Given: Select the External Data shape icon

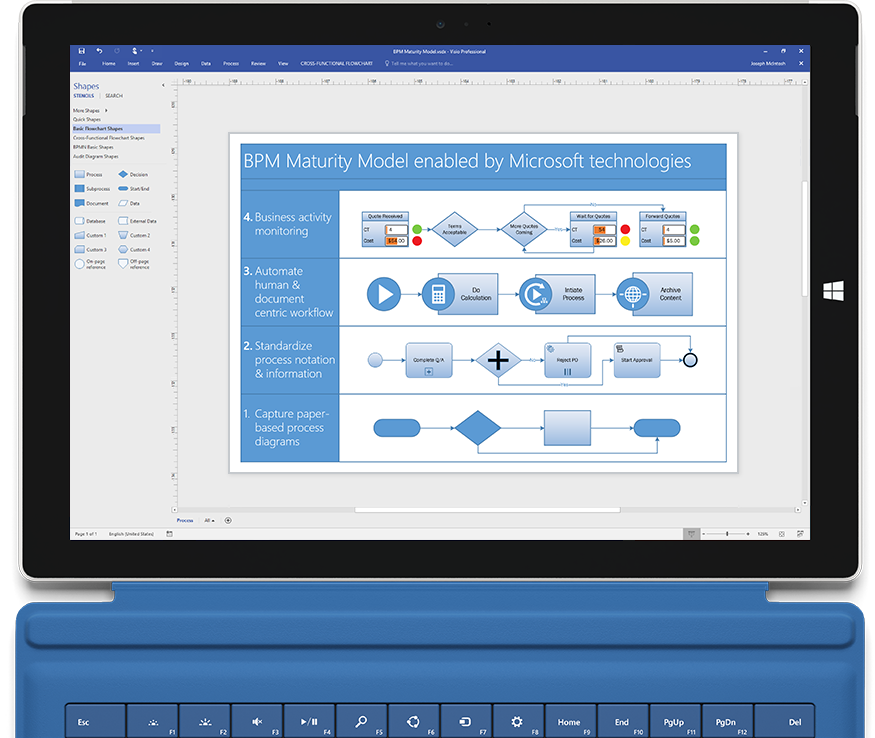Looking at the screenshot, I should click(123, 221).
